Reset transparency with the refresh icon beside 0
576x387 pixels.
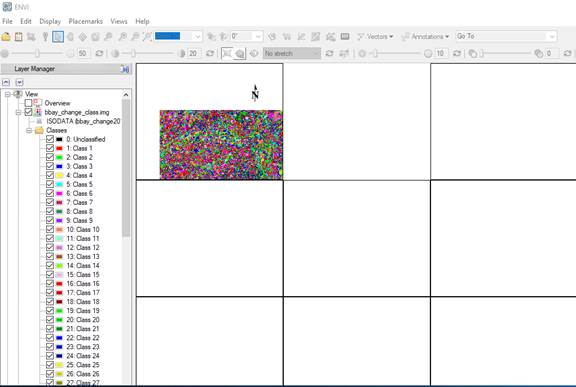(x=567, y=53)
